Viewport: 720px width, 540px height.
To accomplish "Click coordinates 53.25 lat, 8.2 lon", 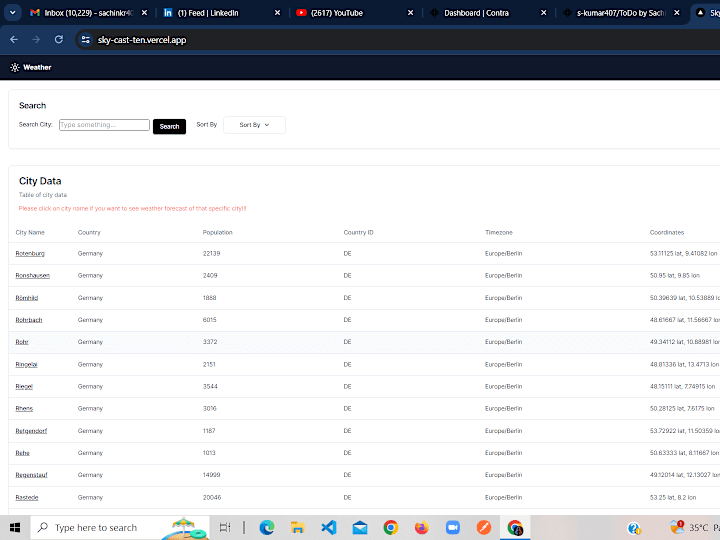I will point(673,498).
